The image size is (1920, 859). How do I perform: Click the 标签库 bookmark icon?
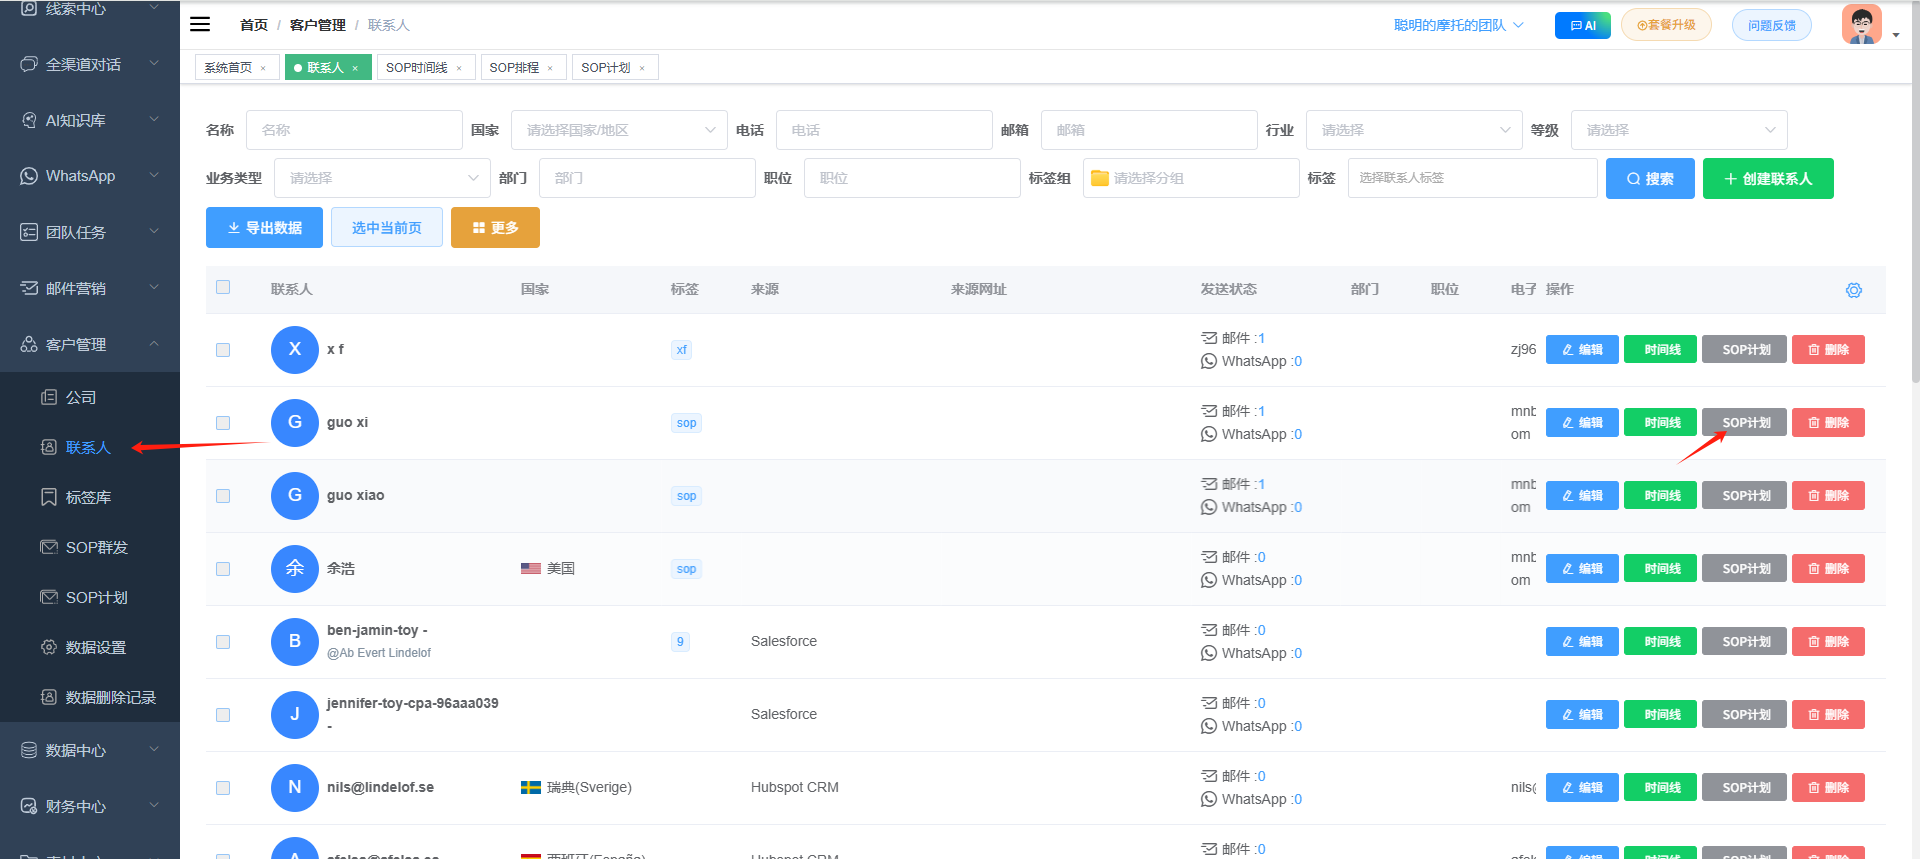[49, 497]
